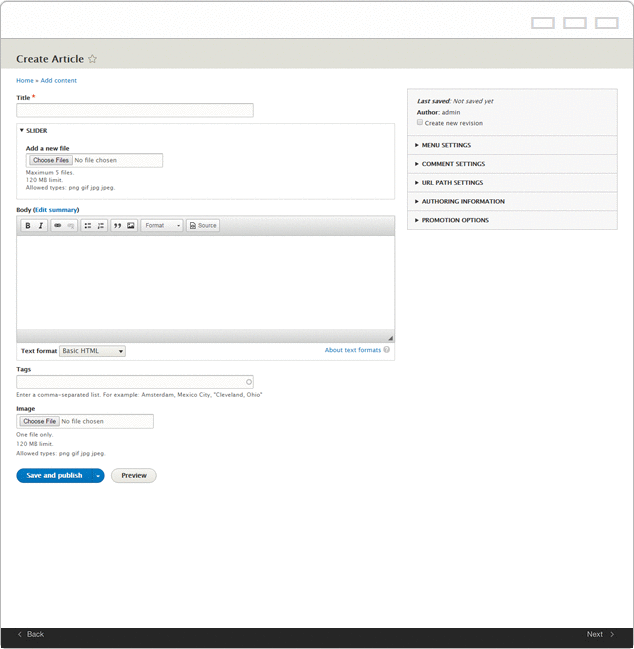Expand Comment Settings

(512, 164)
